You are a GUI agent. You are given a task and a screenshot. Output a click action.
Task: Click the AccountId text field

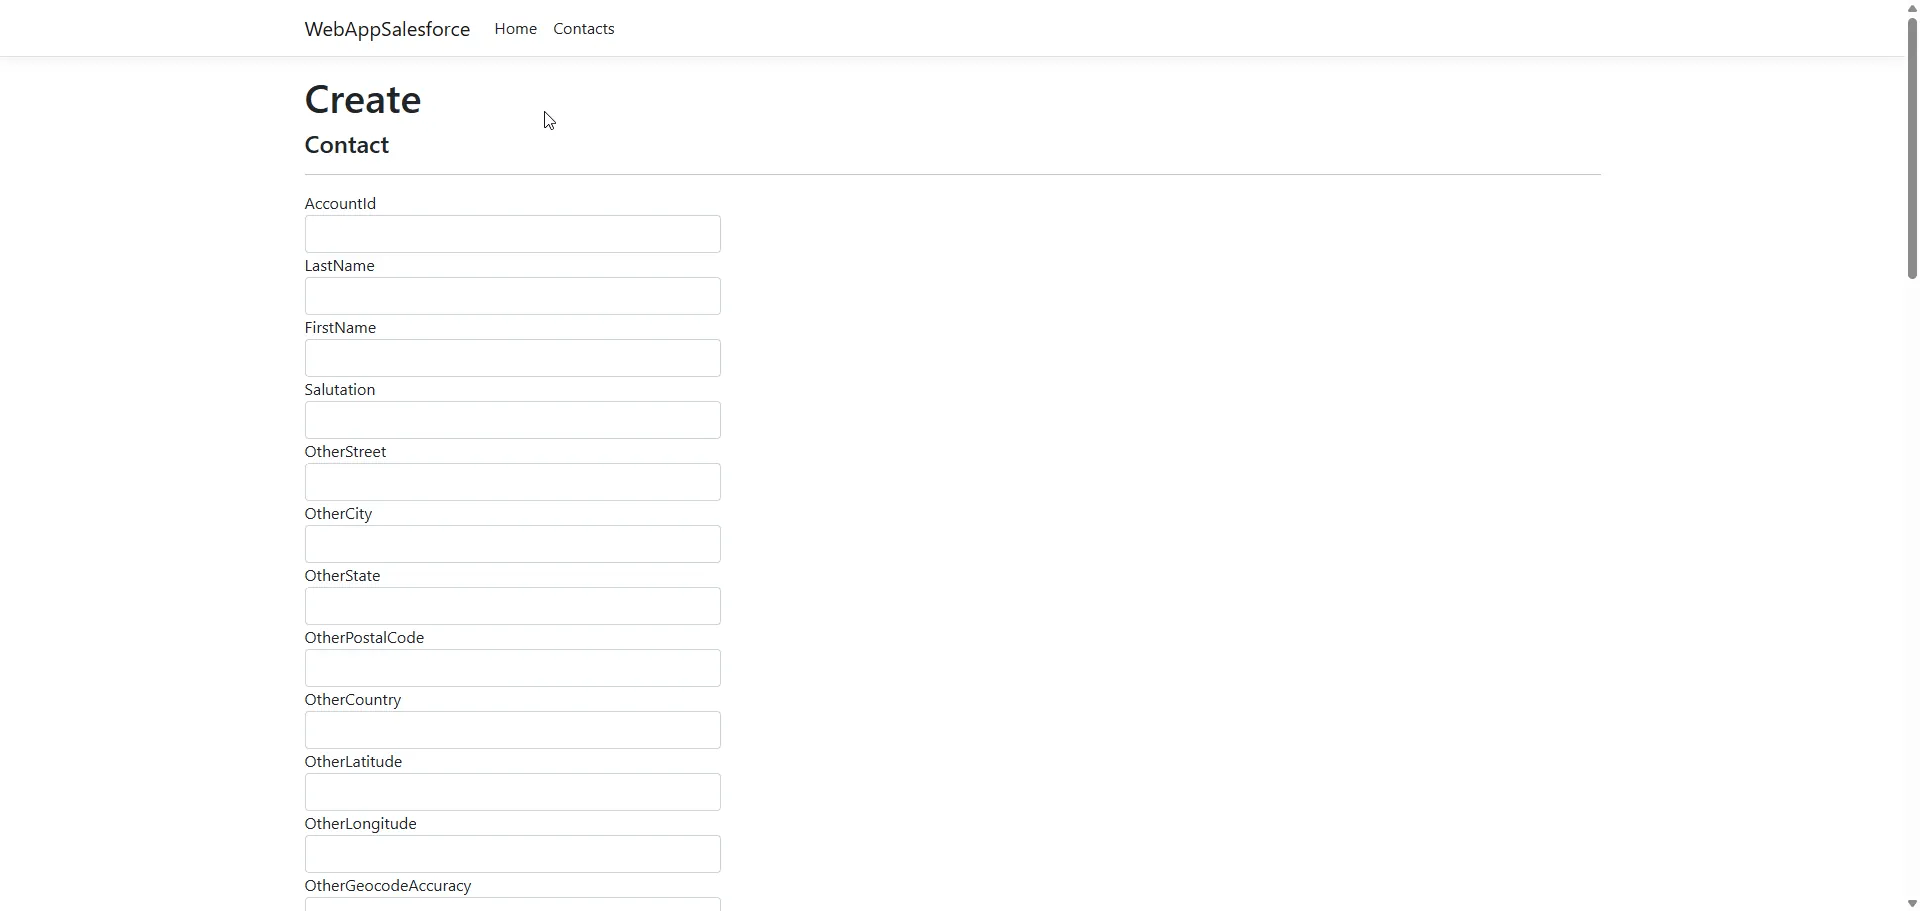pyautogui.click(x=512, y=234)
